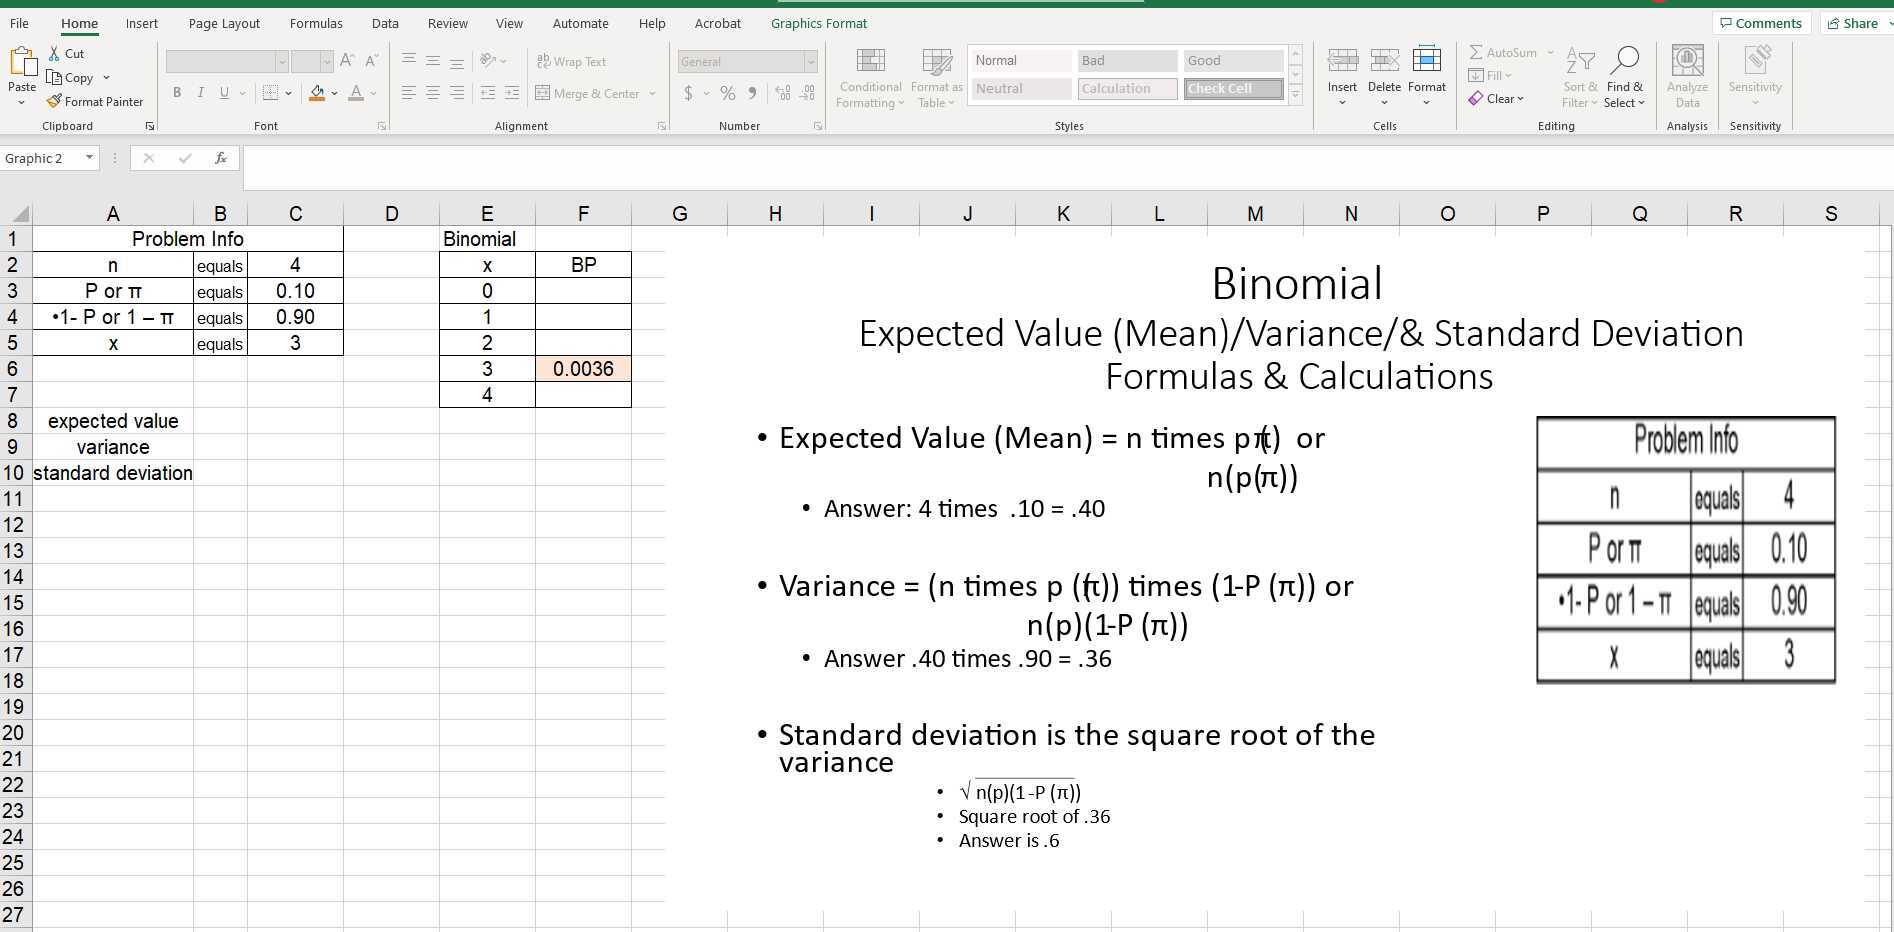Click the Percent Style icon
Image resolution: width=1894 pixels, height=932 pixels.
(x=726, y=93)
